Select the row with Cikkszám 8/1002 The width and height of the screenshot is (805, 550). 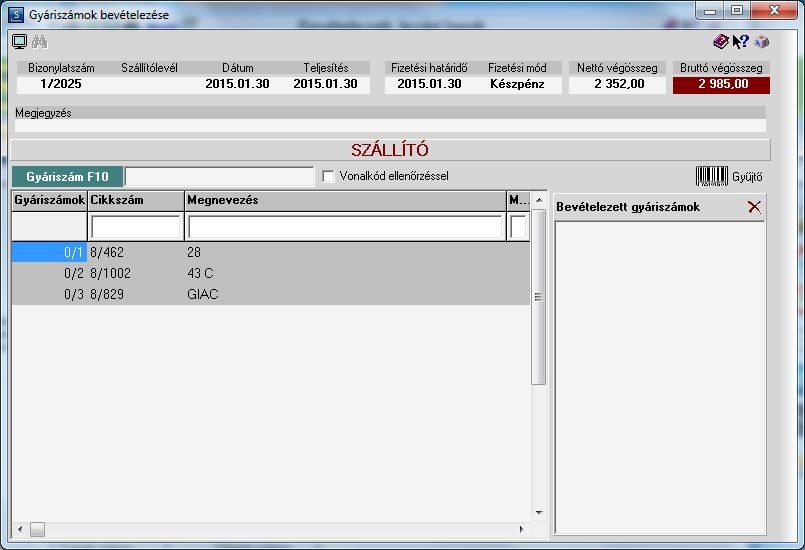coord(271,273)
